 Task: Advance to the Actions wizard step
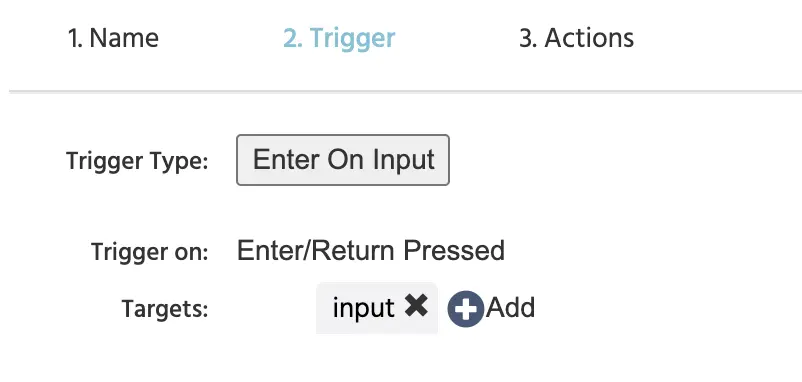pyautogui.click(x=576, y=38)
